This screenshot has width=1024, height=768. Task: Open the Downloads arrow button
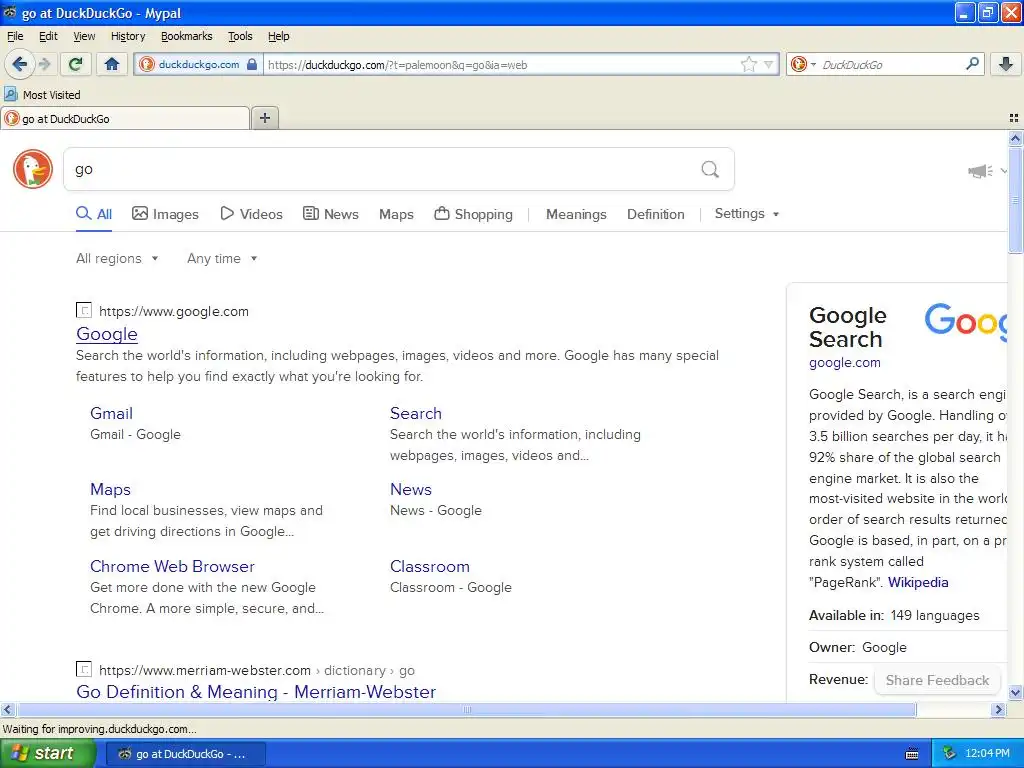point(1006,64)
